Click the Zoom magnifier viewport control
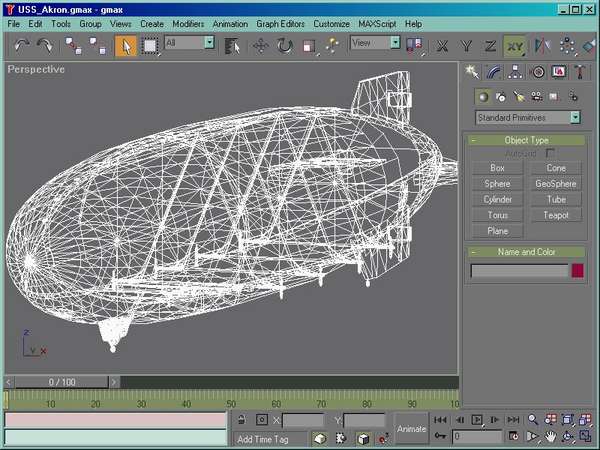 pyautogui.click(x=534, y=420)
